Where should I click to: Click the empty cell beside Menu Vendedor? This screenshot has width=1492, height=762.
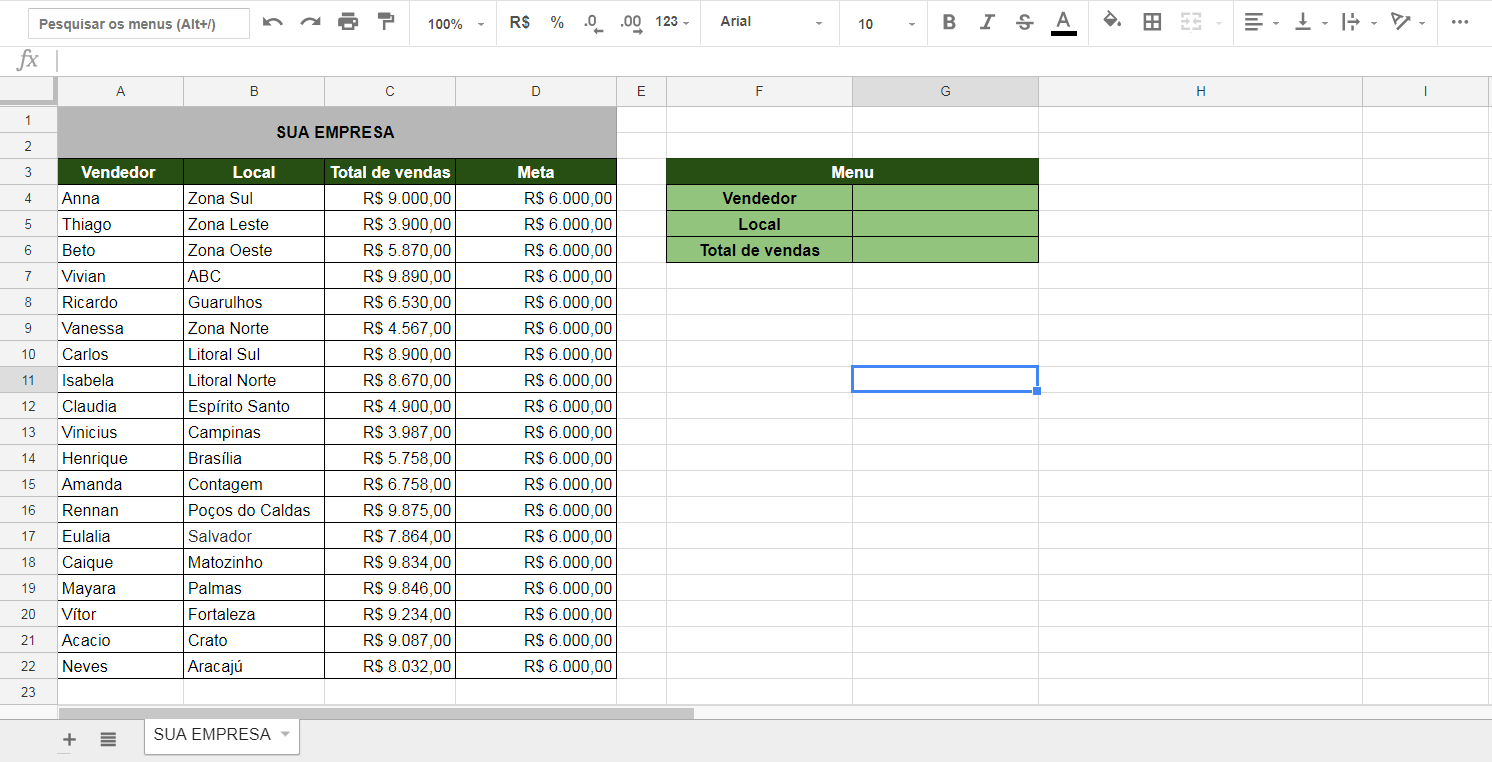pyautogui.click(x=945, y=198)
